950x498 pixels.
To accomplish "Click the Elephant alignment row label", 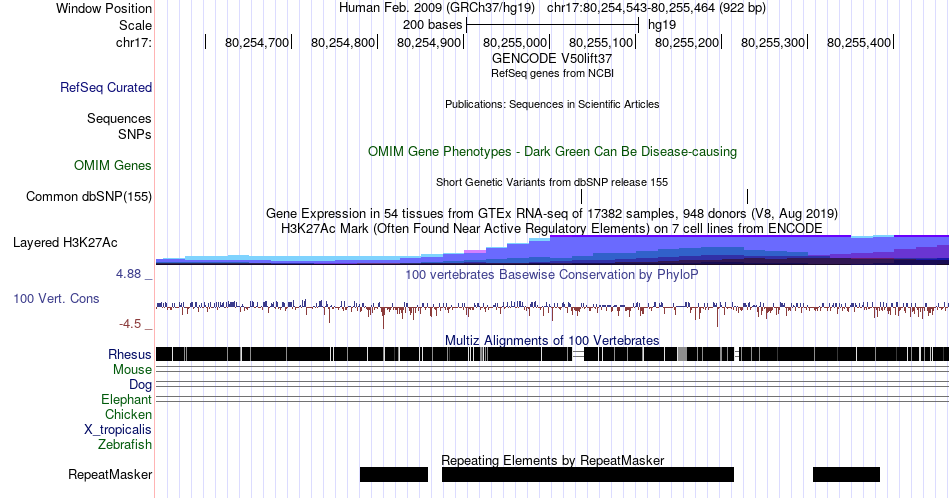I will tap(127, 399).
